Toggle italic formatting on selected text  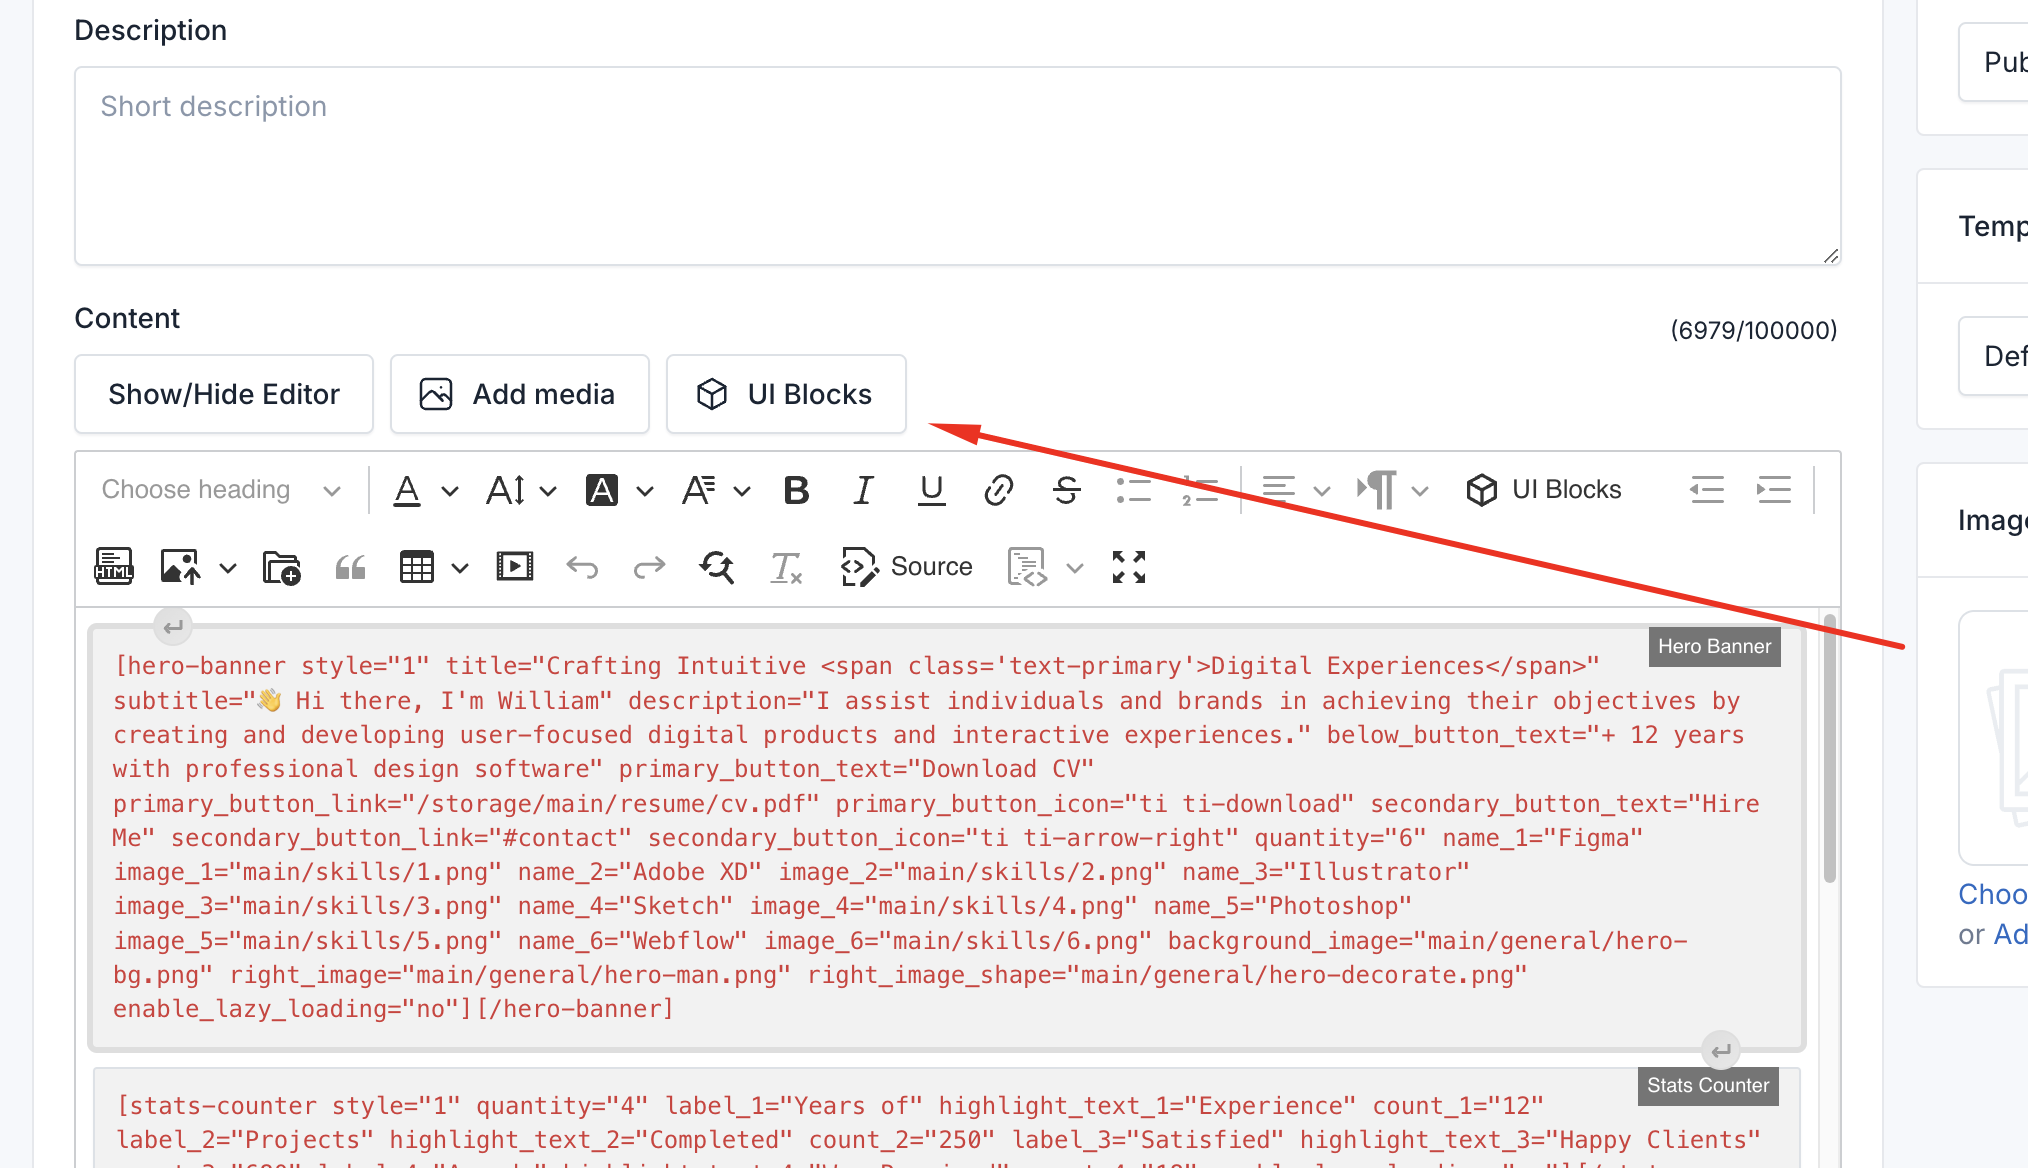point(864,489)
